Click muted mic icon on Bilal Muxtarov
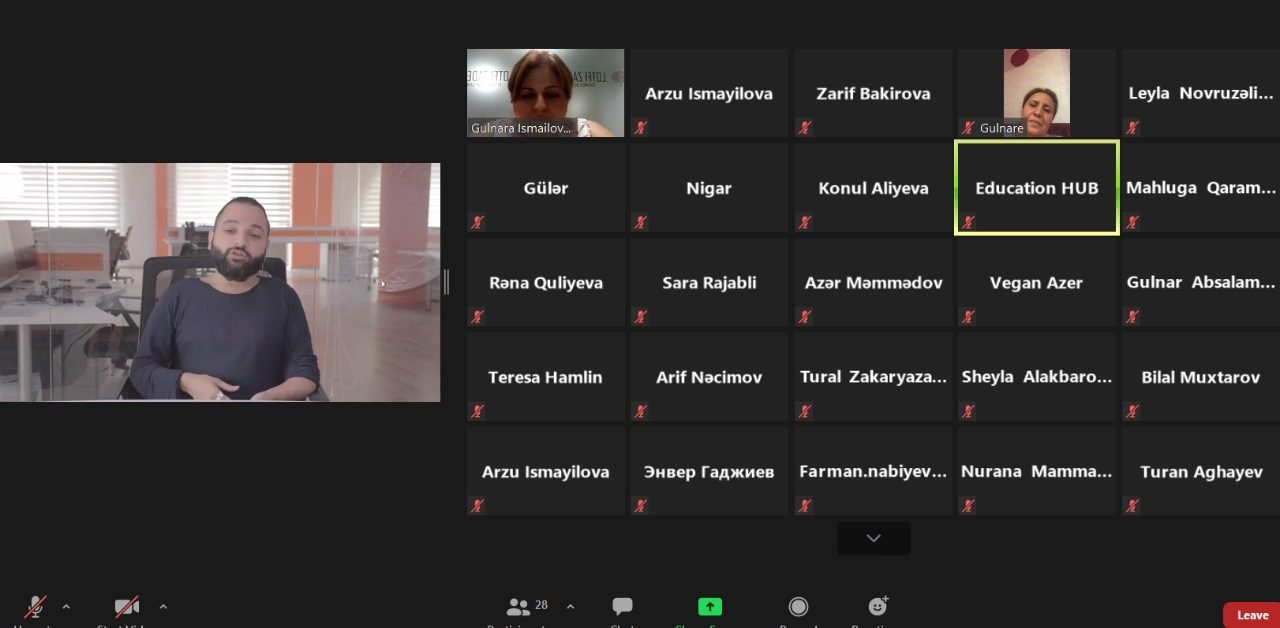 pyautogui.click(x=1132, y=411)
